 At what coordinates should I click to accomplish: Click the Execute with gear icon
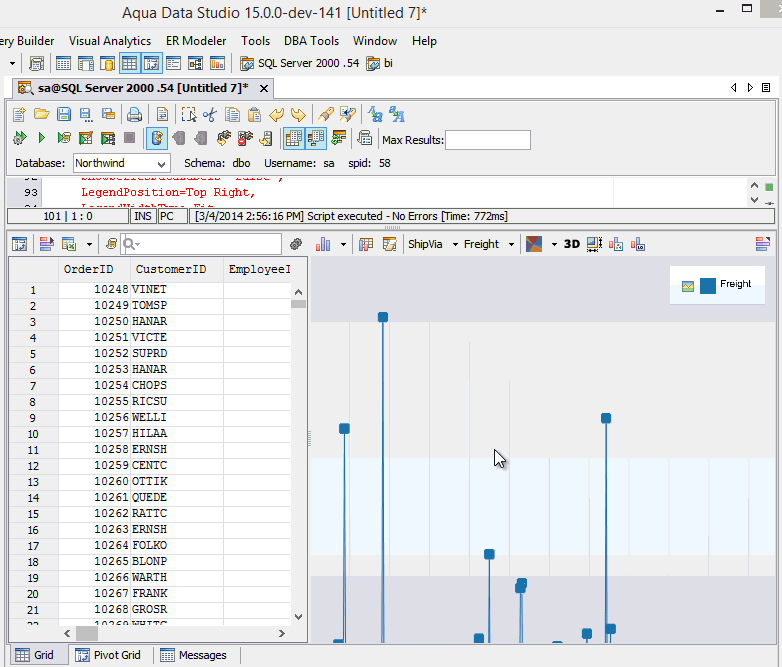click(19, 138)
